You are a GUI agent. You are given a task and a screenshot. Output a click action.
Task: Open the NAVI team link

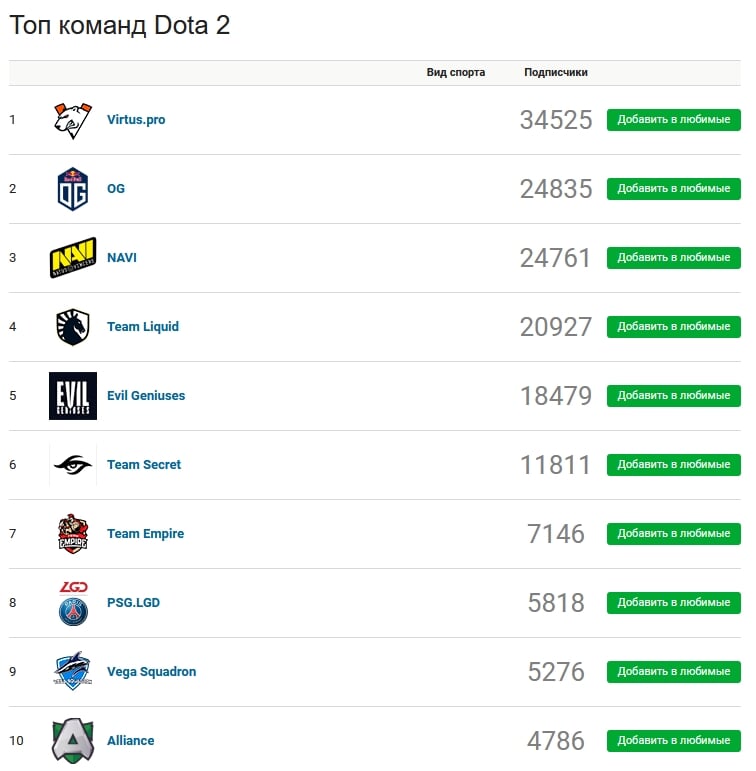[122, 258]
